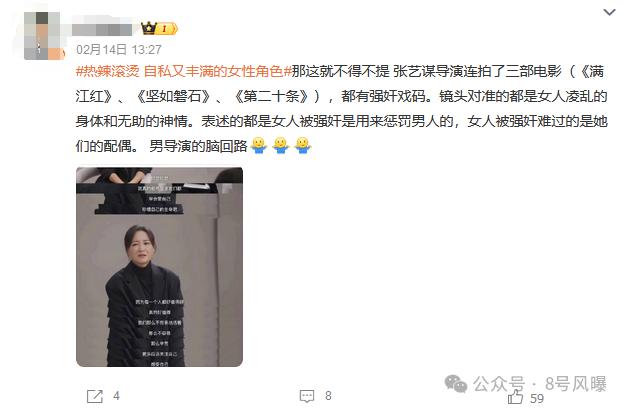Click the third shrug emoji

tap(303, 146)
